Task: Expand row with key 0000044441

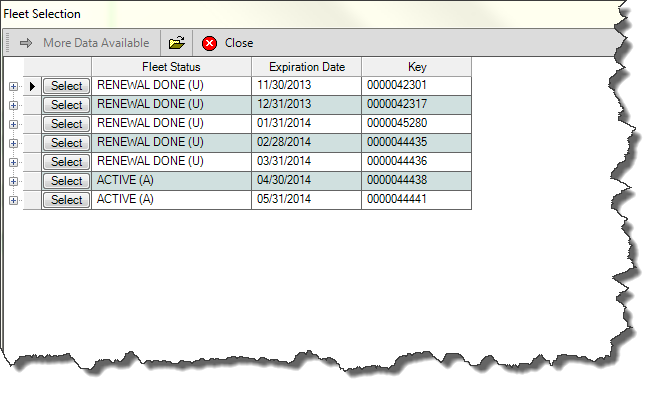Action: pos(13,200)
